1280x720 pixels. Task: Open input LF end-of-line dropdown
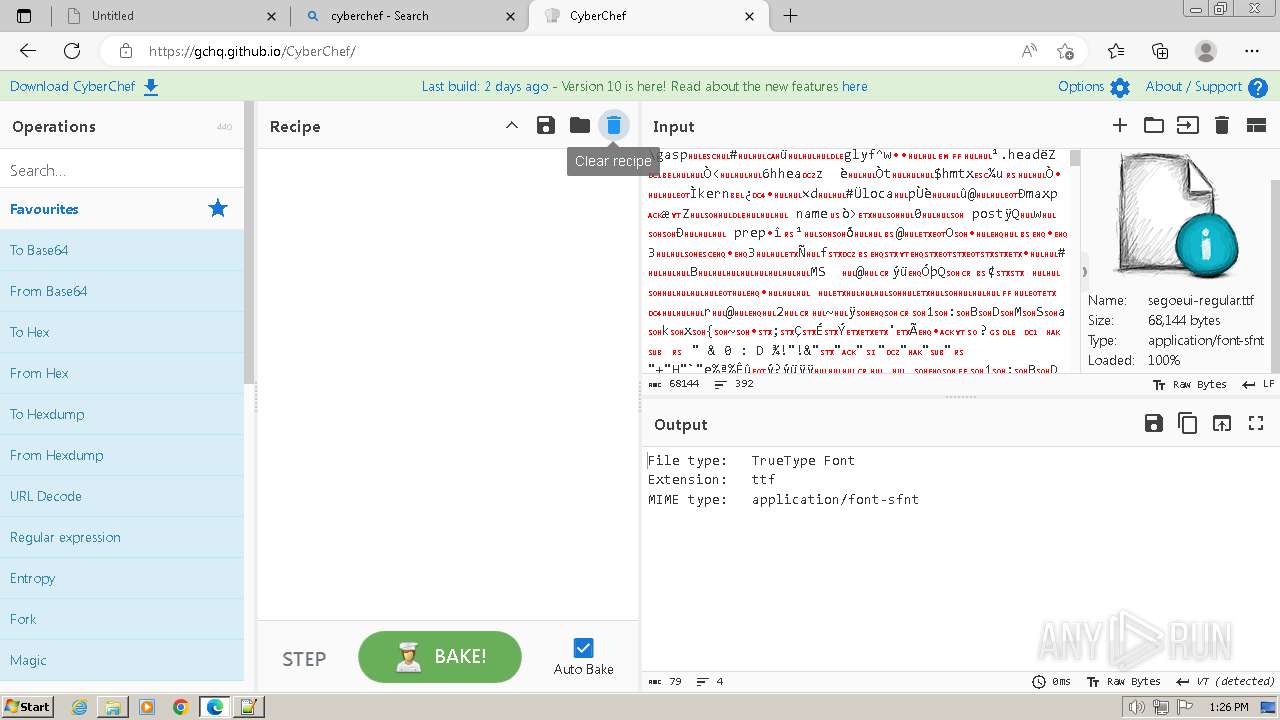[x=1258, y=384]
